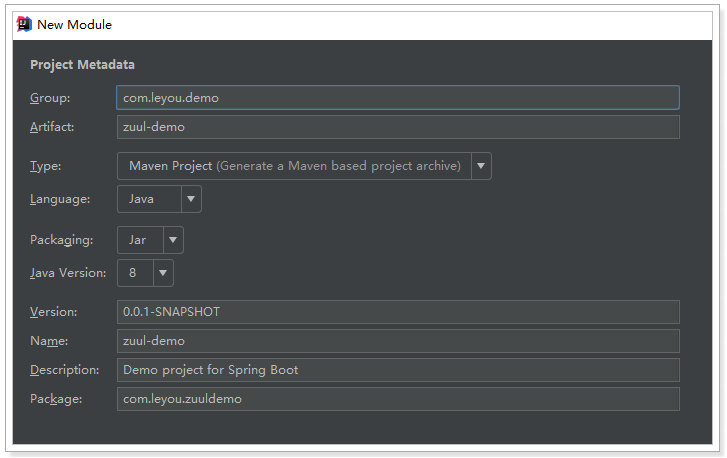
Task: Open the Language dropdown arrow
Action: [x=191, y=199]
